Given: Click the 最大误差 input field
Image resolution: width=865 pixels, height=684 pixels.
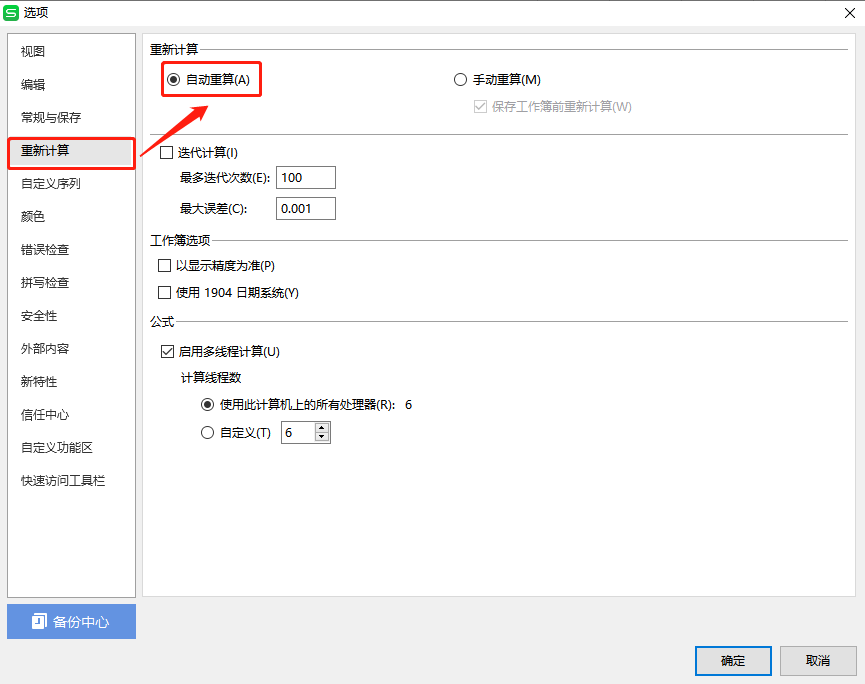Looking at the screenshot, I should pyautogui.click(x=306, y=209).
